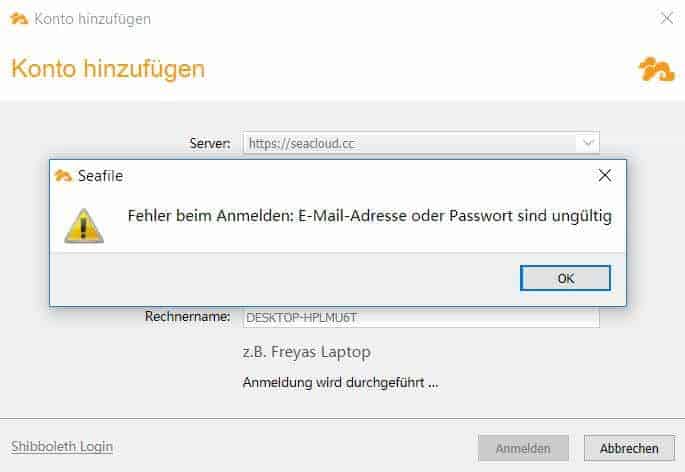The width and height of the screenshot is (685, 472).
Task: Click the Server label
Action: (210, 143)
